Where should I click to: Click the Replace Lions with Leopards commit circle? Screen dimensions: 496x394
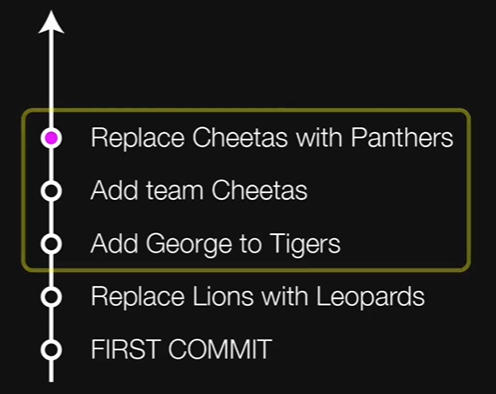point(51,297)
